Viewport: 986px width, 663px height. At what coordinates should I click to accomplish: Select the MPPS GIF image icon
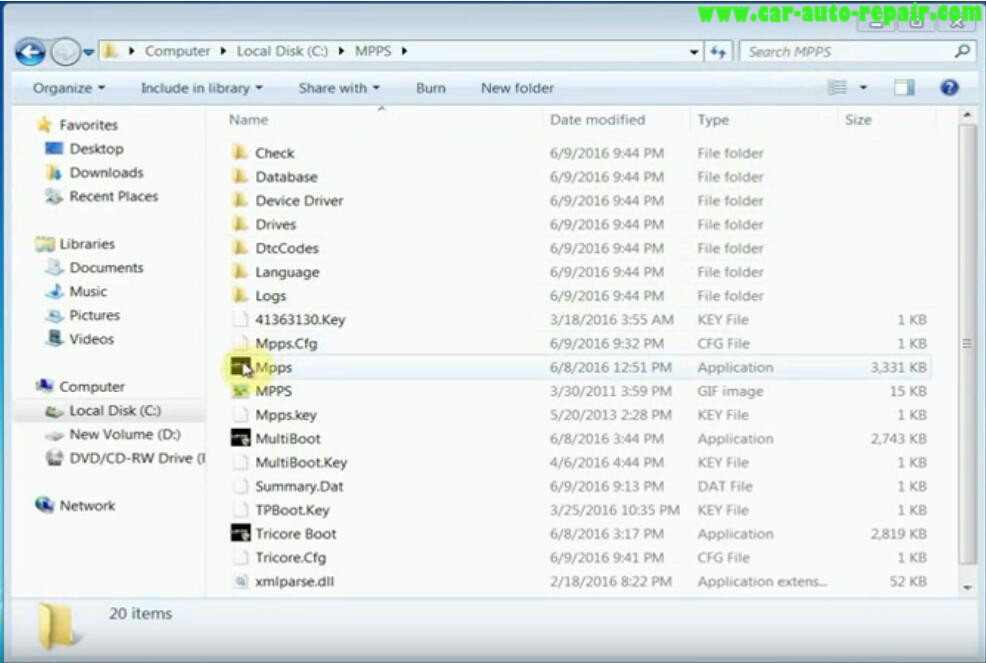point(240,391)
